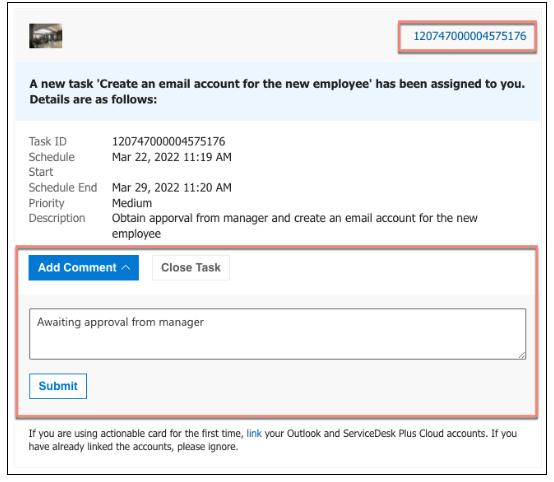Focus the comment box with 'Awaiting approval from manager'
The height and width of the screenshot is (482, 554).
tap(277, 334)
